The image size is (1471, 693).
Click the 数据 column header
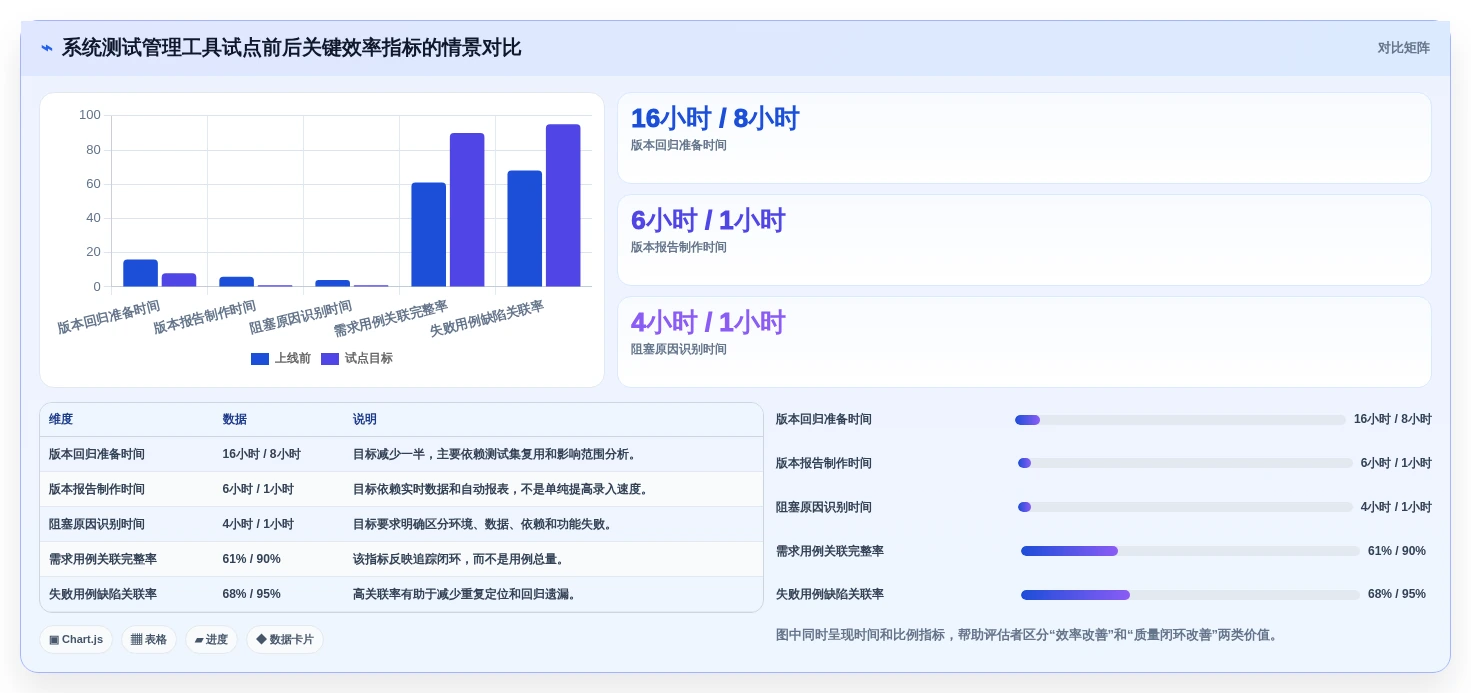(x=235, y=420)
